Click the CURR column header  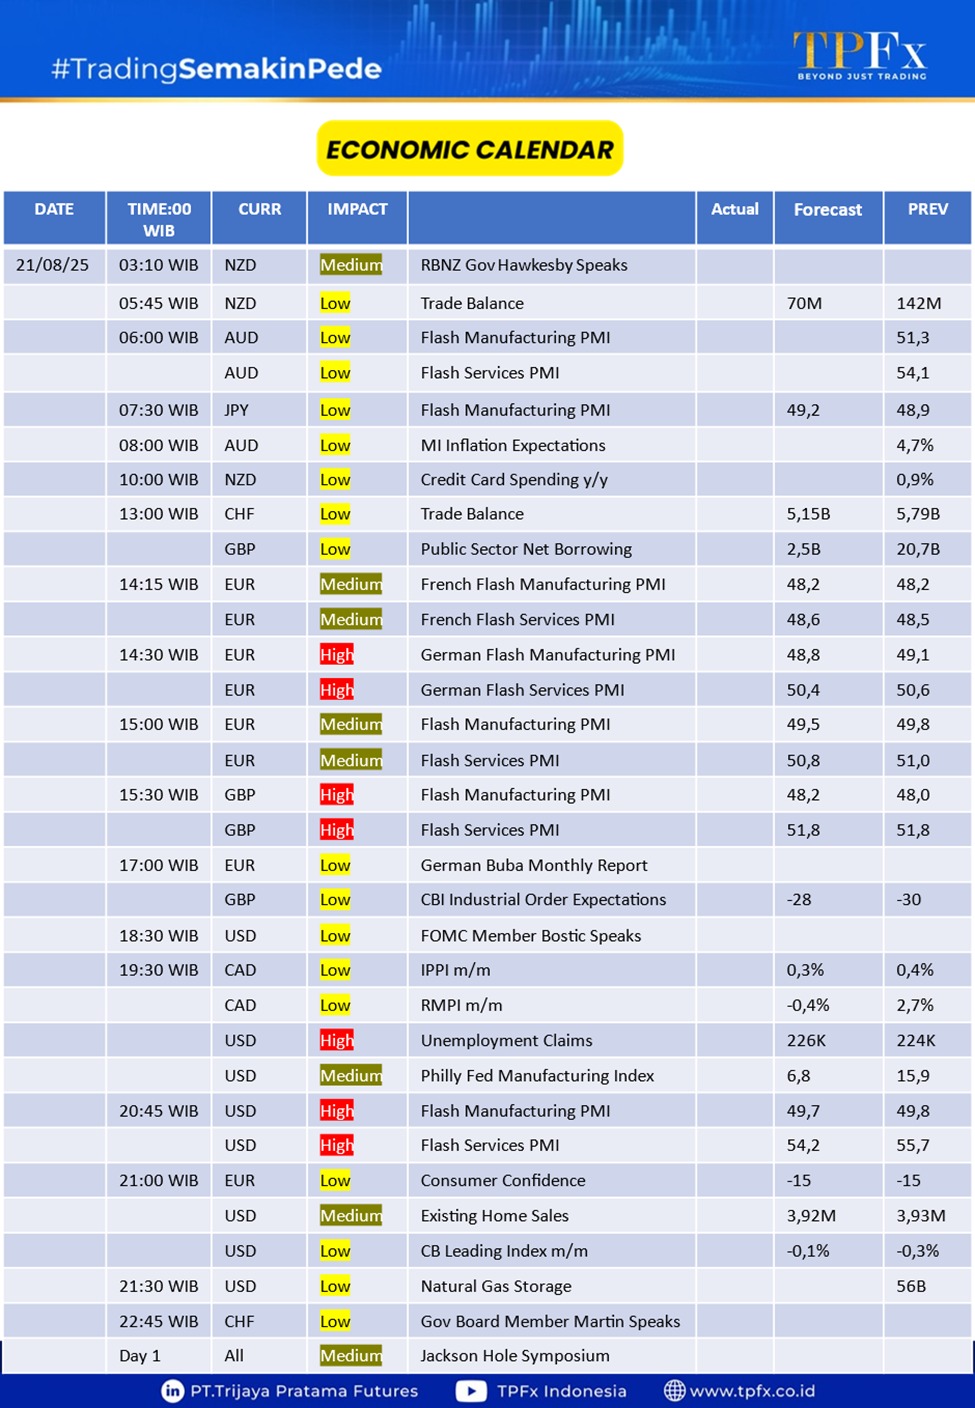coord(259,209)
